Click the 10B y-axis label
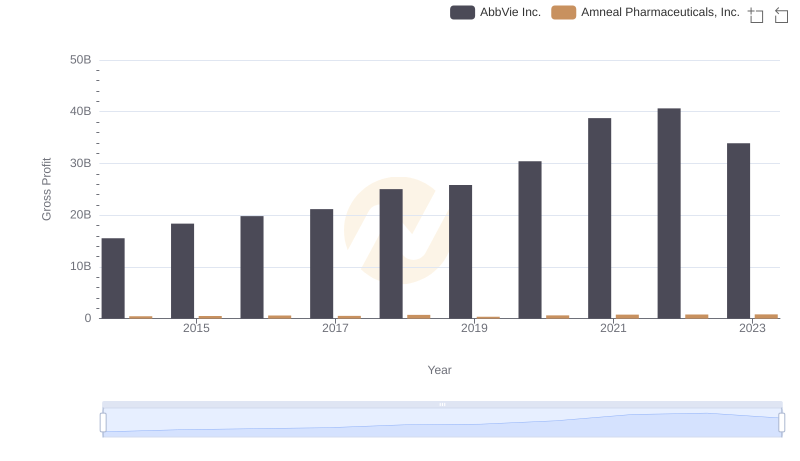Image resolution: width=800 pixels, height=461 pixels. coord(81,266)
